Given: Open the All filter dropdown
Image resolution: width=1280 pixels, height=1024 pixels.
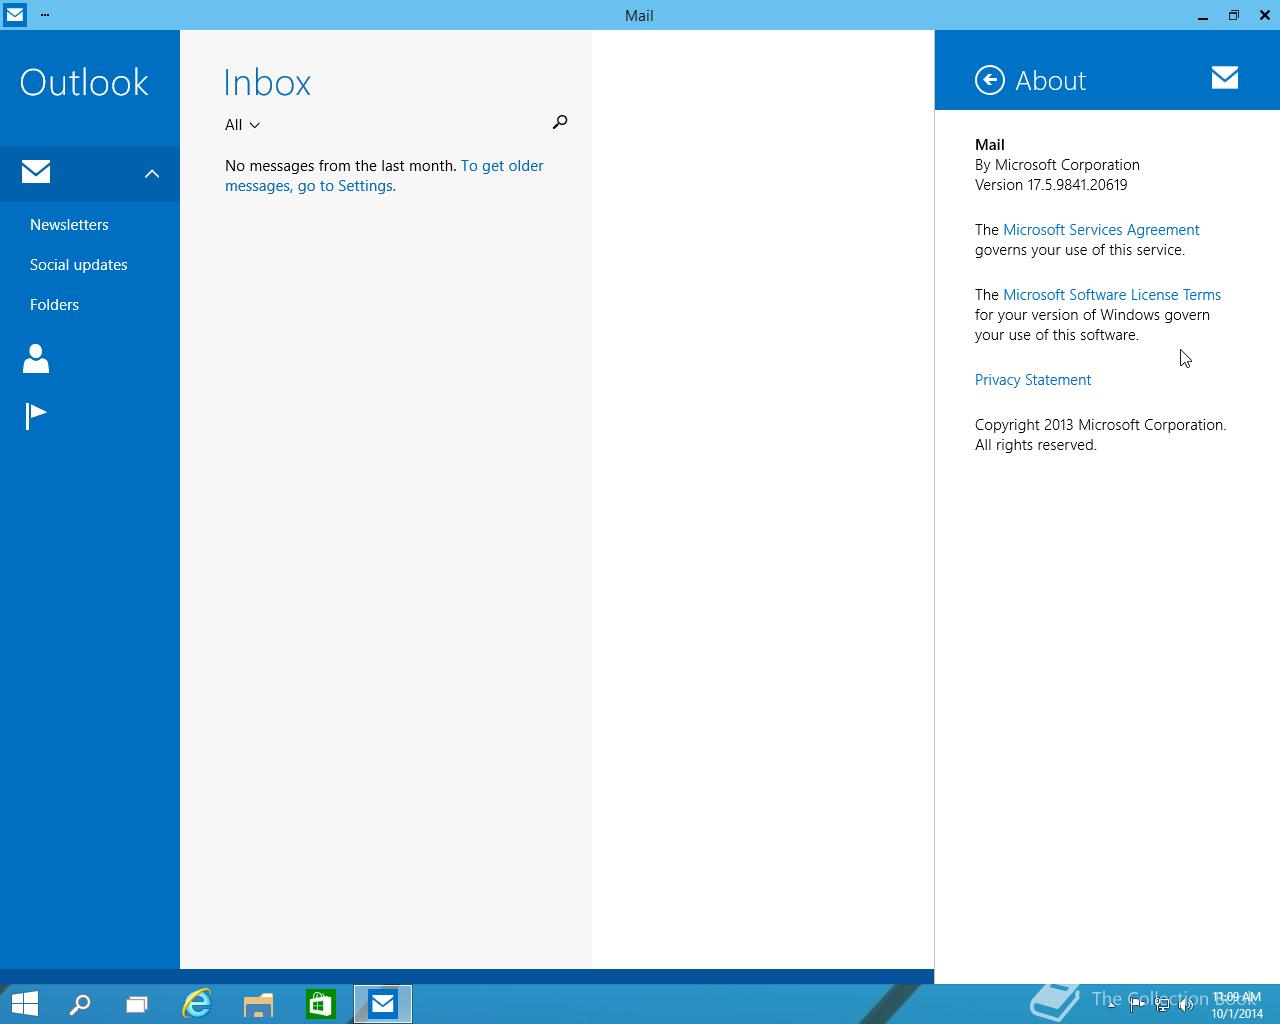Looking at the screenshot, I should pyautogui.click(x=242, y=125).
